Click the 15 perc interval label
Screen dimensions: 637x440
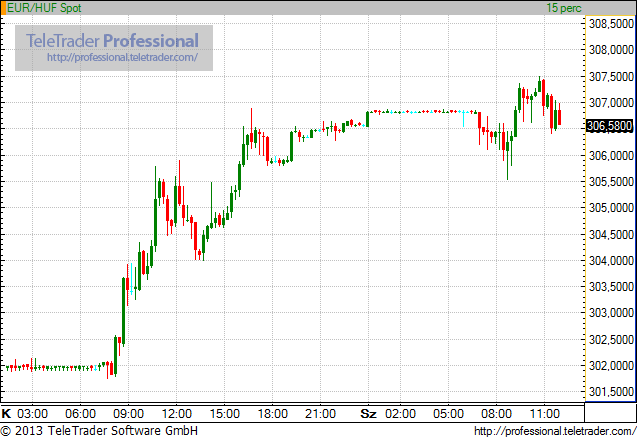point(563,8)
